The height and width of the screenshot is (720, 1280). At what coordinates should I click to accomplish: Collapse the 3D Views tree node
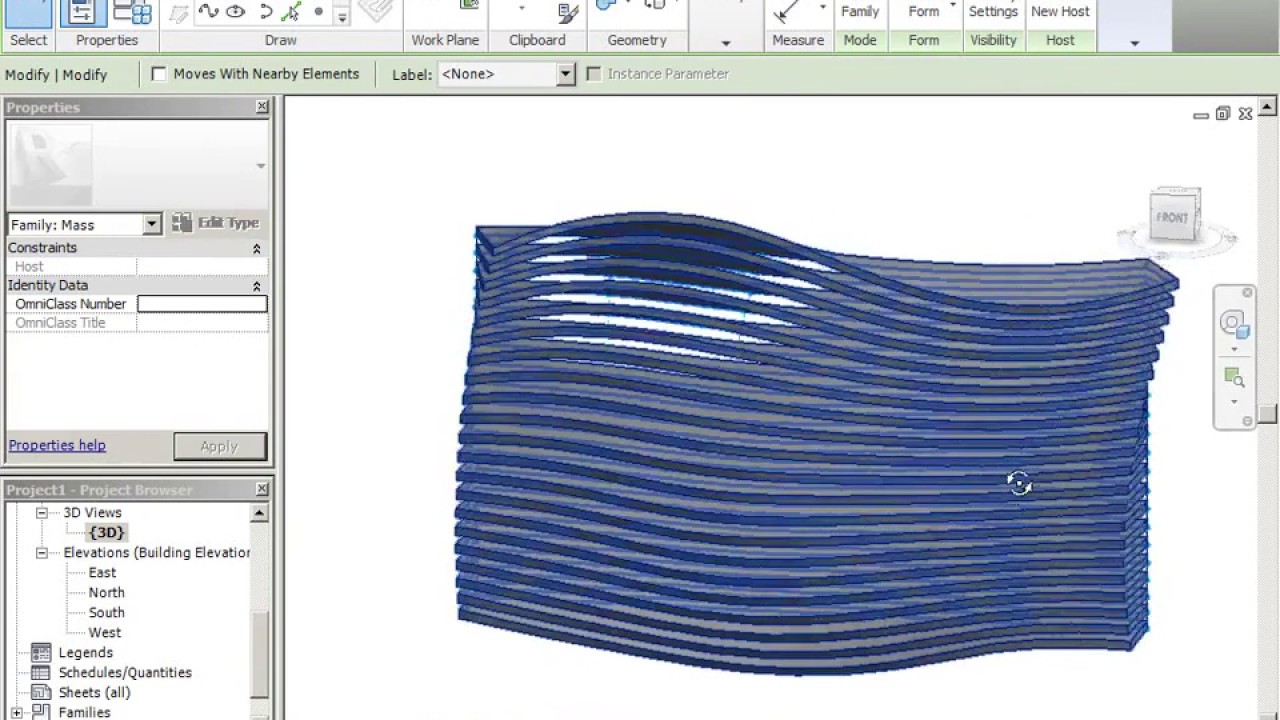click(42, 513)
